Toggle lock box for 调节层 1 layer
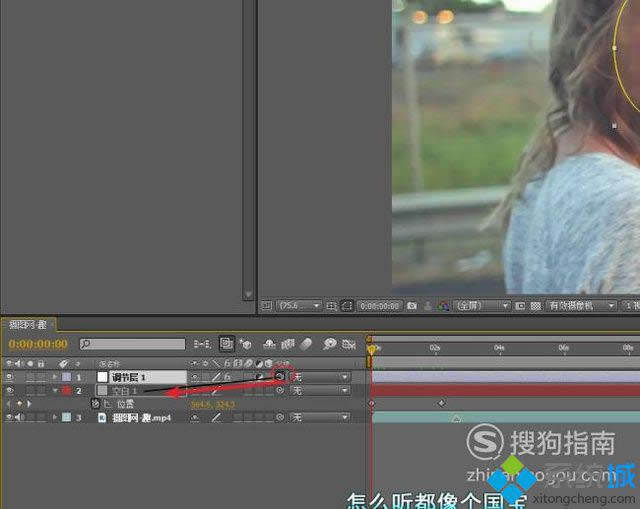This screenshot has height=509, width=640. (x=41, y=377)
